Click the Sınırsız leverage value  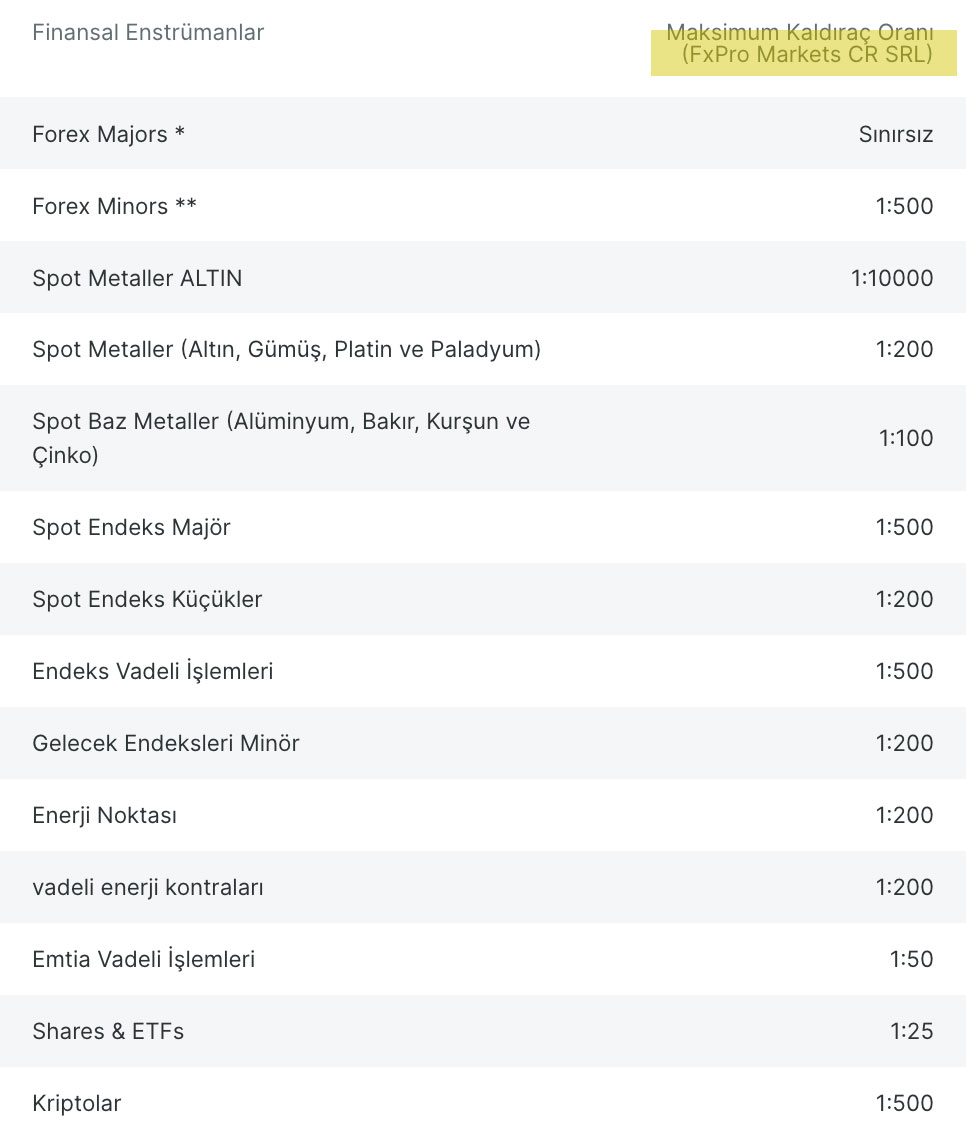tap(896, 134)
